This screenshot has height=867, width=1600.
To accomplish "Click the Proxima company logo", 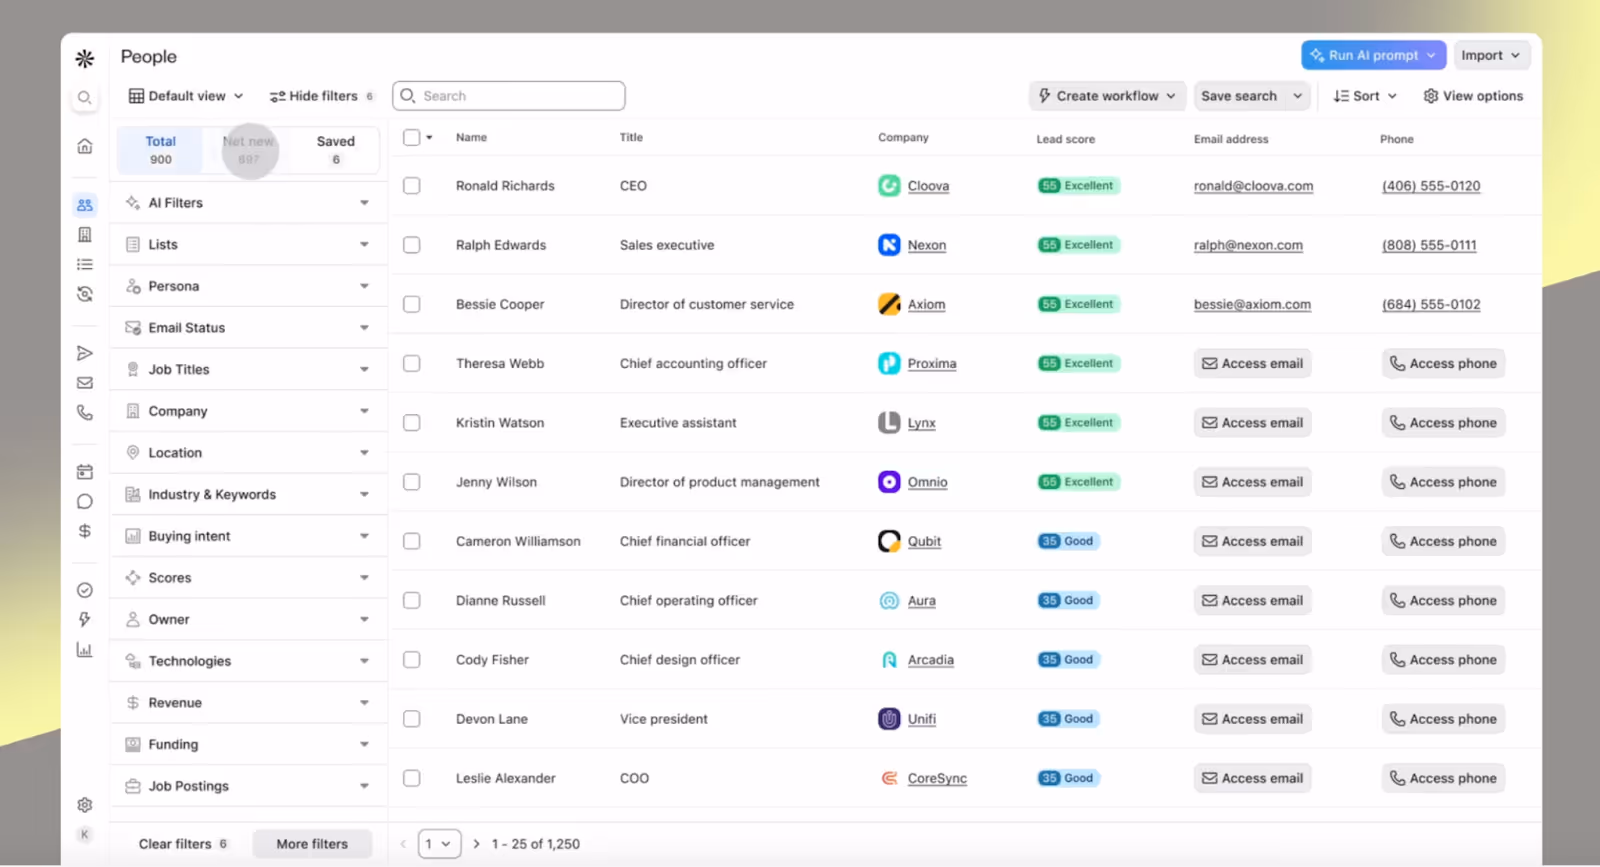I will [x=889, y=363].
